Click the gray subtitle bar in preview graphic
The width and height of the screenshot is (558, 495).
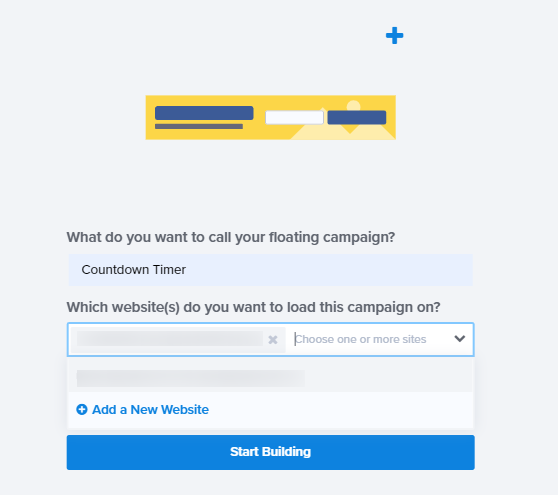[199, 126]
